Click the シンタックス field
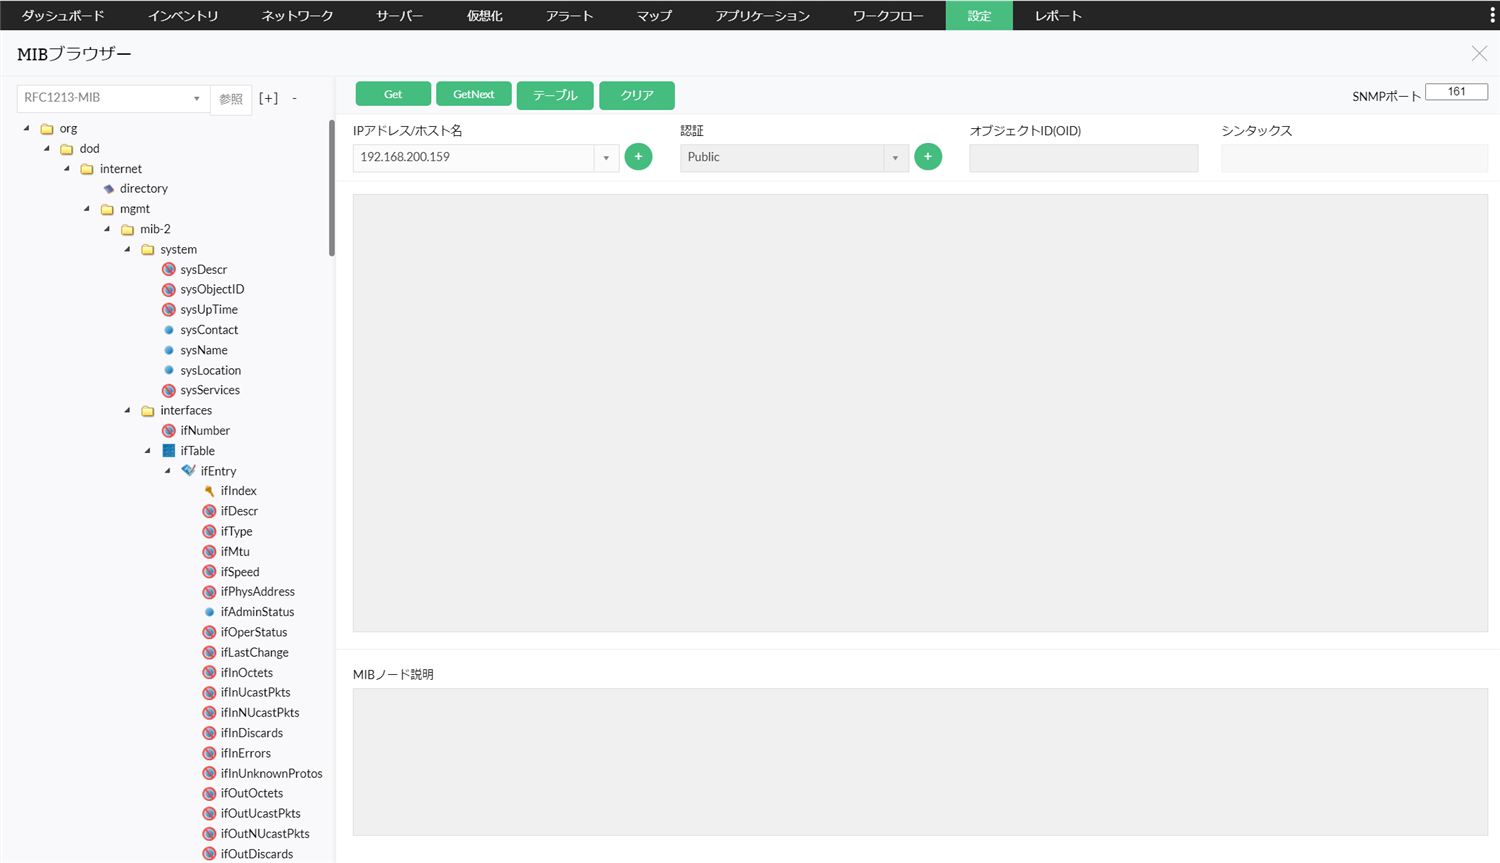 [x=1354, y=158]
